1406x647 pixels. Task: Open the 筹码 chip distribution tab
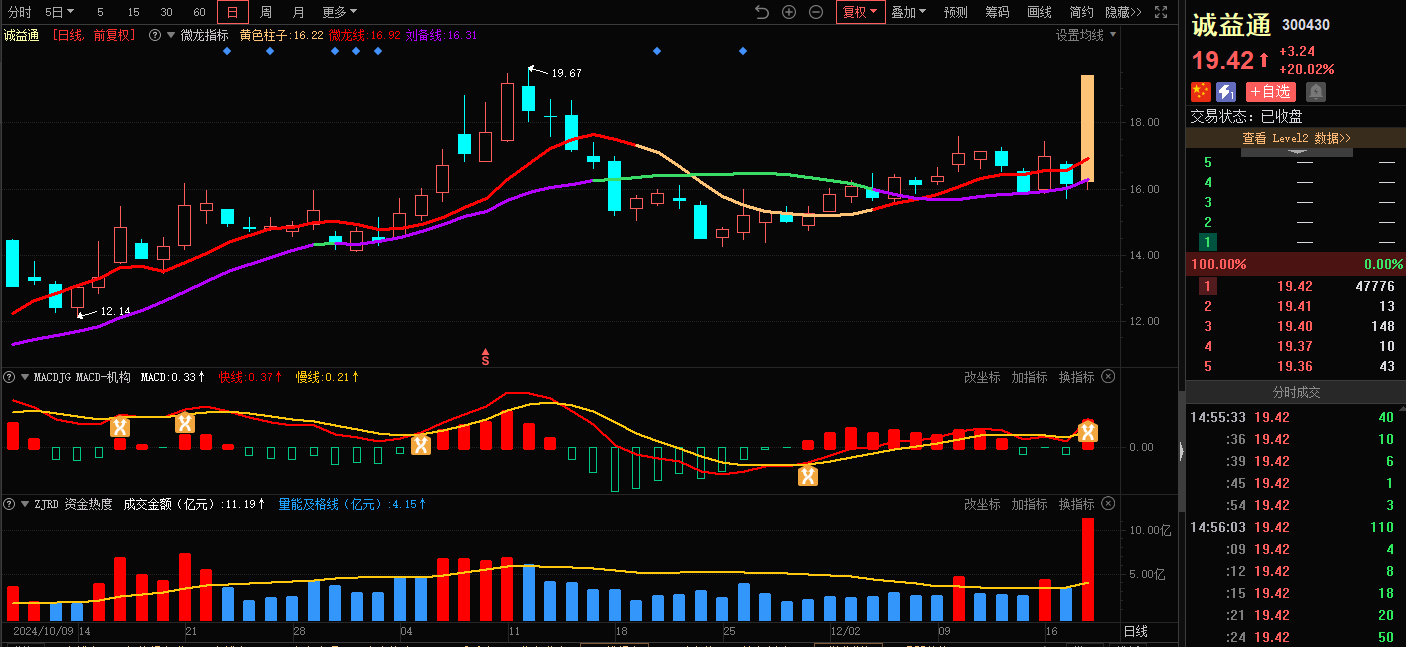pyautogui.click(x=997, y=12)
